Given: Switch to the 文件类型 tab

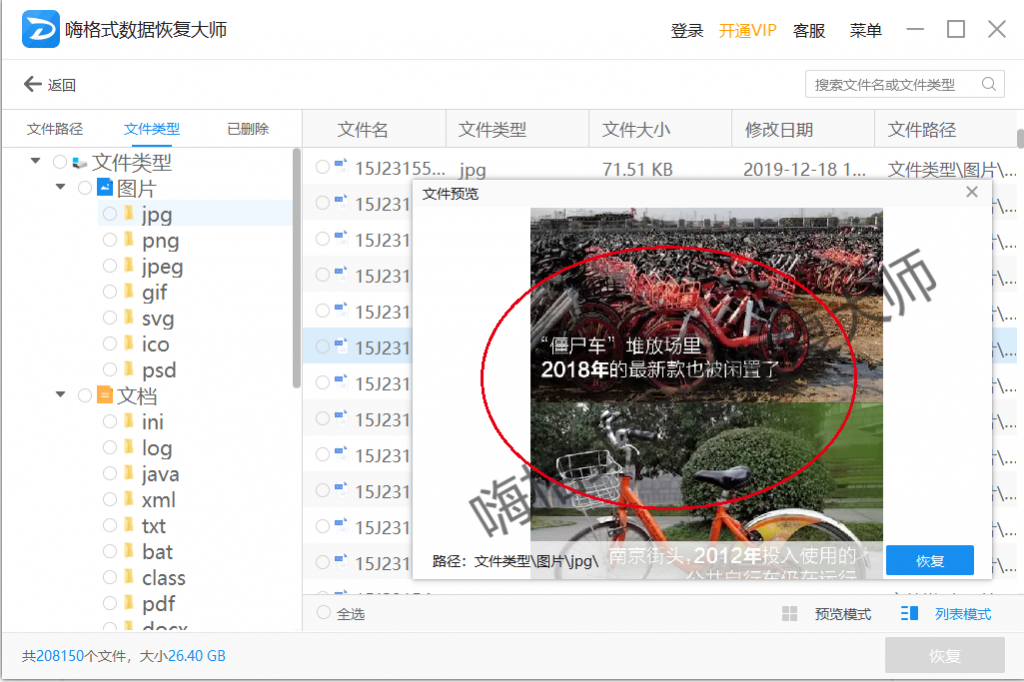Looking at the screenshot, I should point(152,129).
